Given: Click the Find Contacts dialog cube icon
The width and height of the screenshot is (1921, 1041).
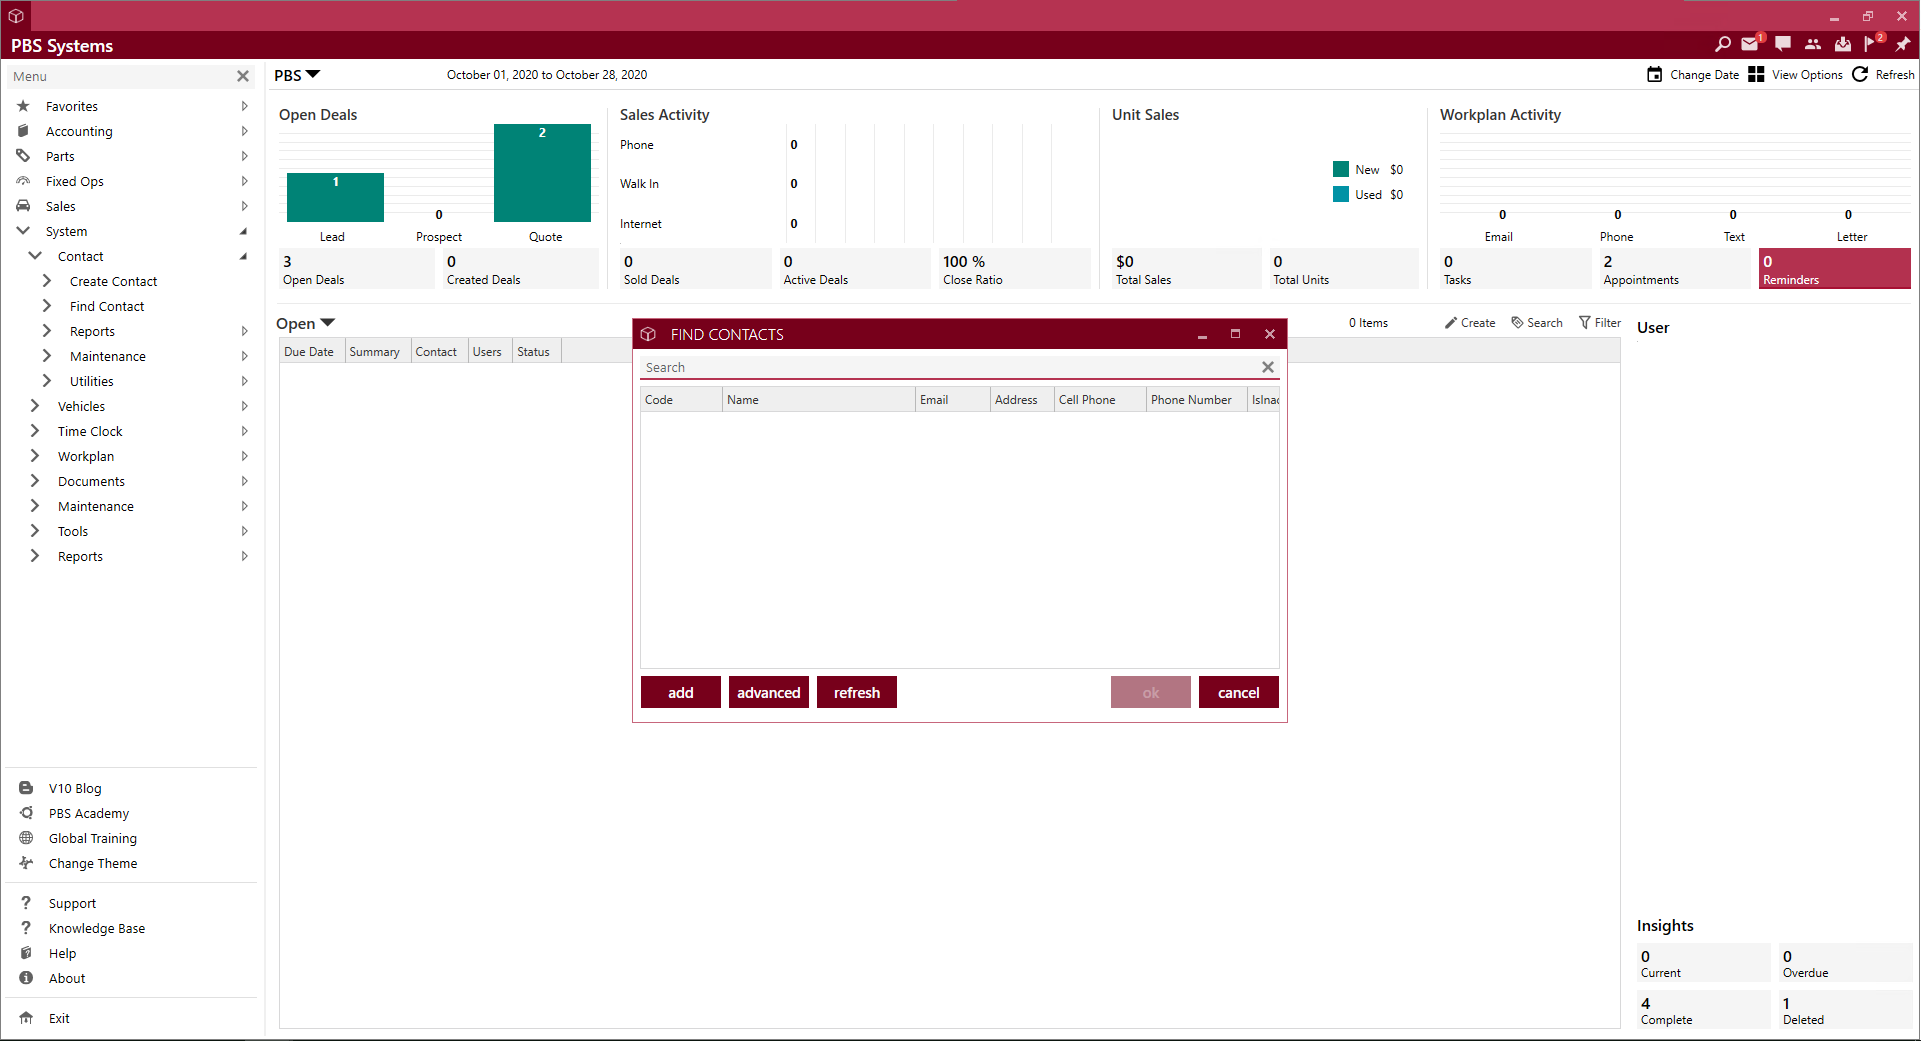Looking at the screenshot, I should point(648,334).
